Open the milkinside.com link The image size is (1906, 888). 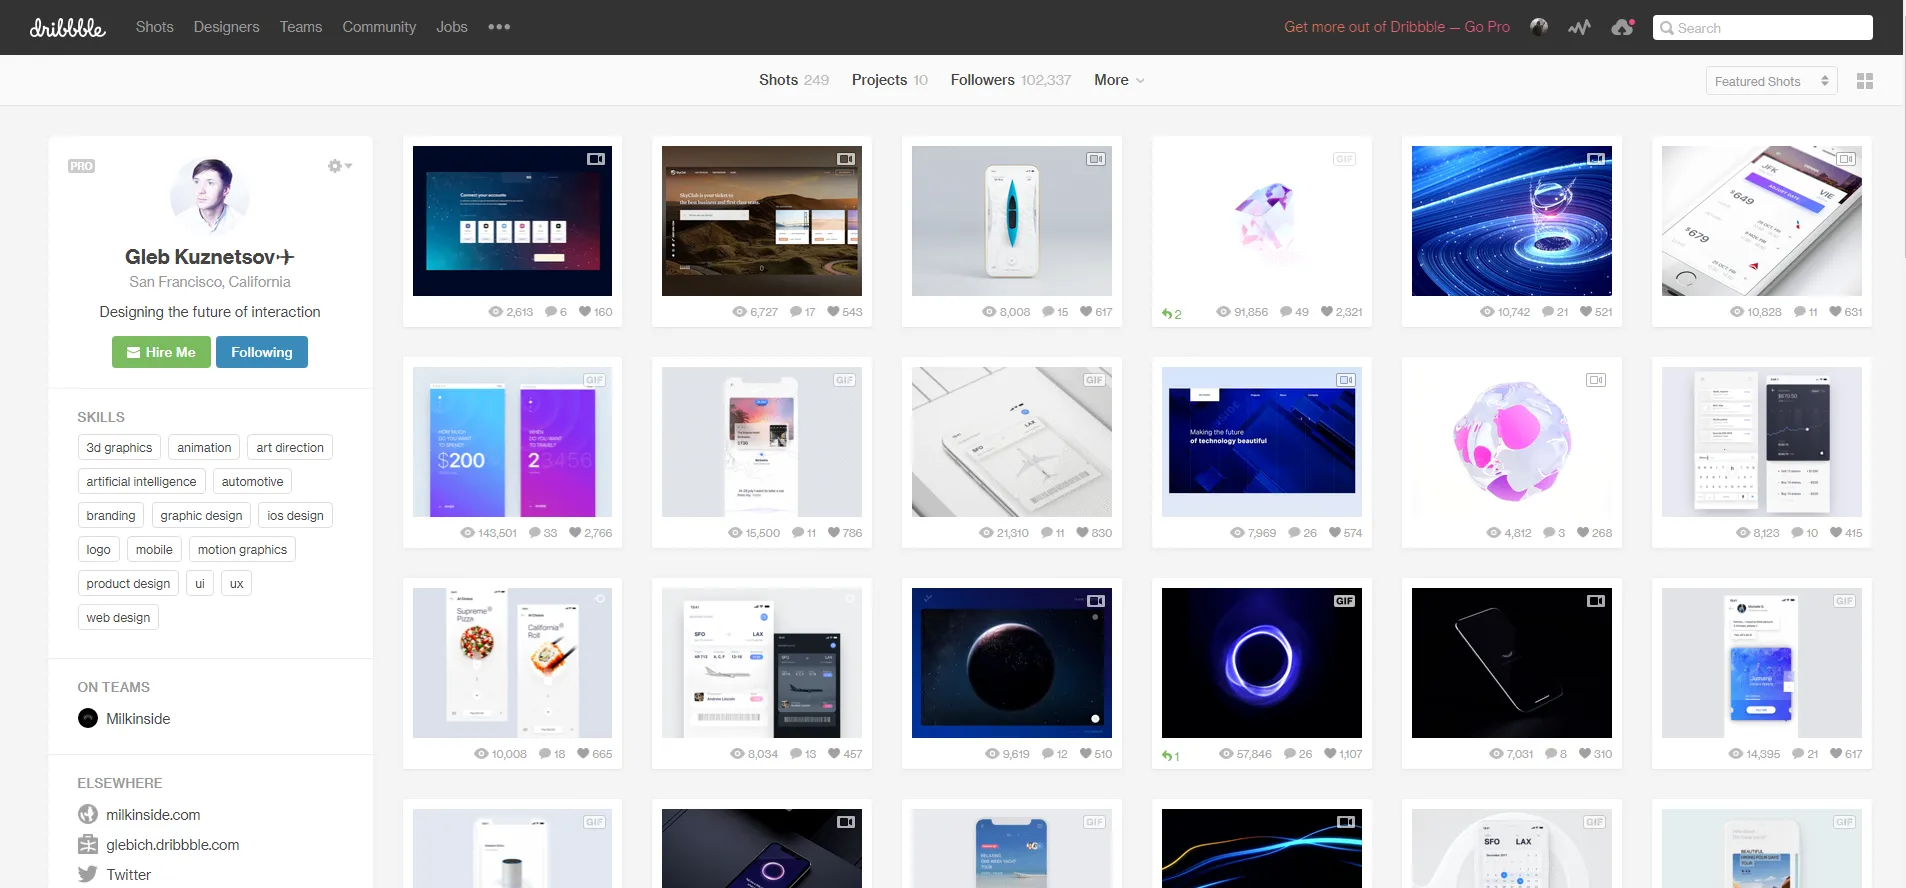(x=153, y=815)
